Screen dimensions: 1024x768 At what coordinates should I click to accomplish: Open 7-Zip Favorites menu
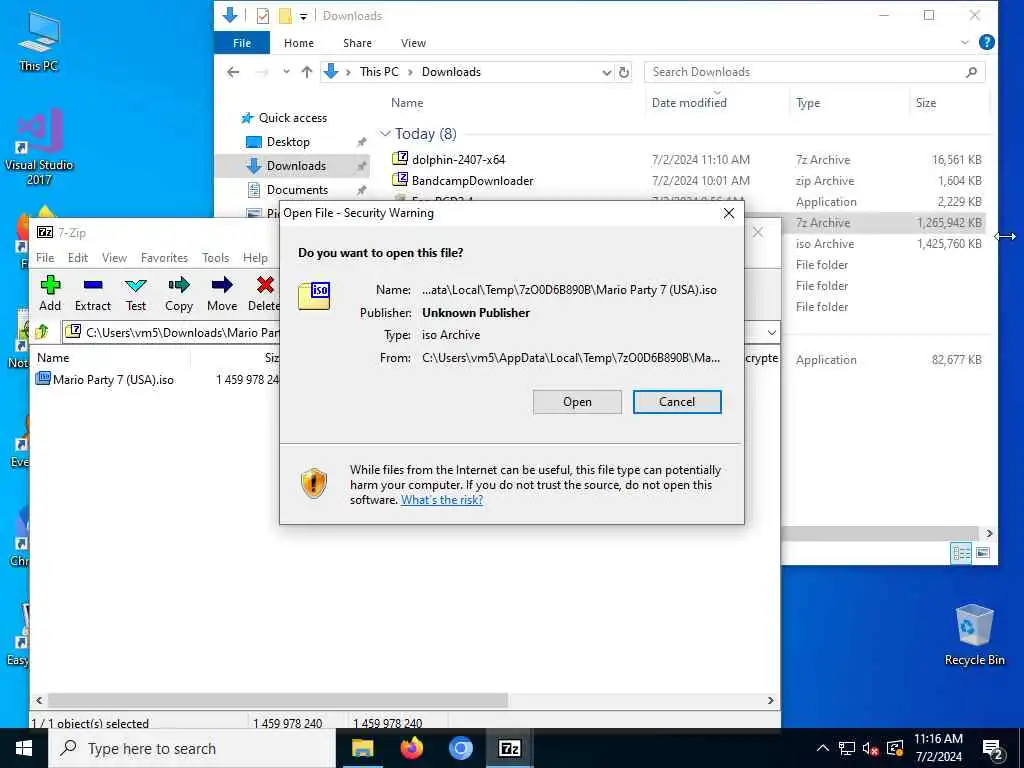(165, 258)
